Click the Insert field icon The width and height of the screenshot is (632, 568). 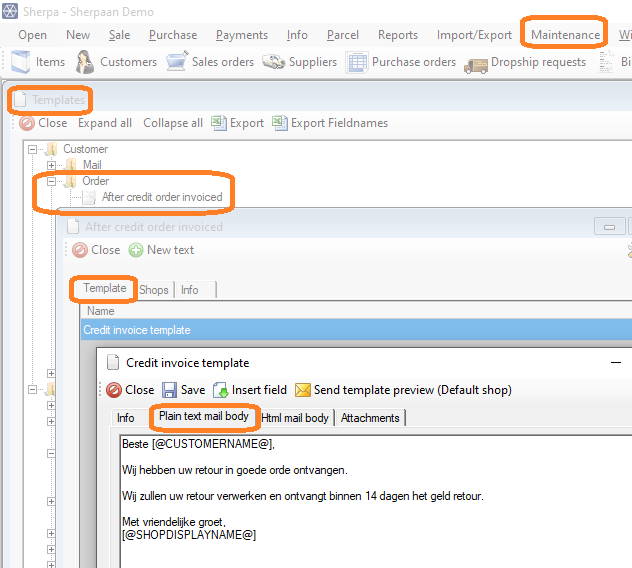(x=220, y=390)
